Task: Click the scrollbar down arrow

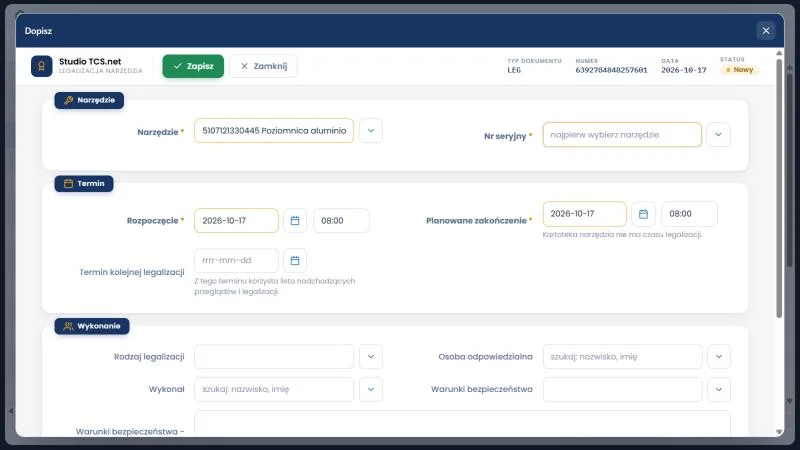Action: tap(779, 432)
